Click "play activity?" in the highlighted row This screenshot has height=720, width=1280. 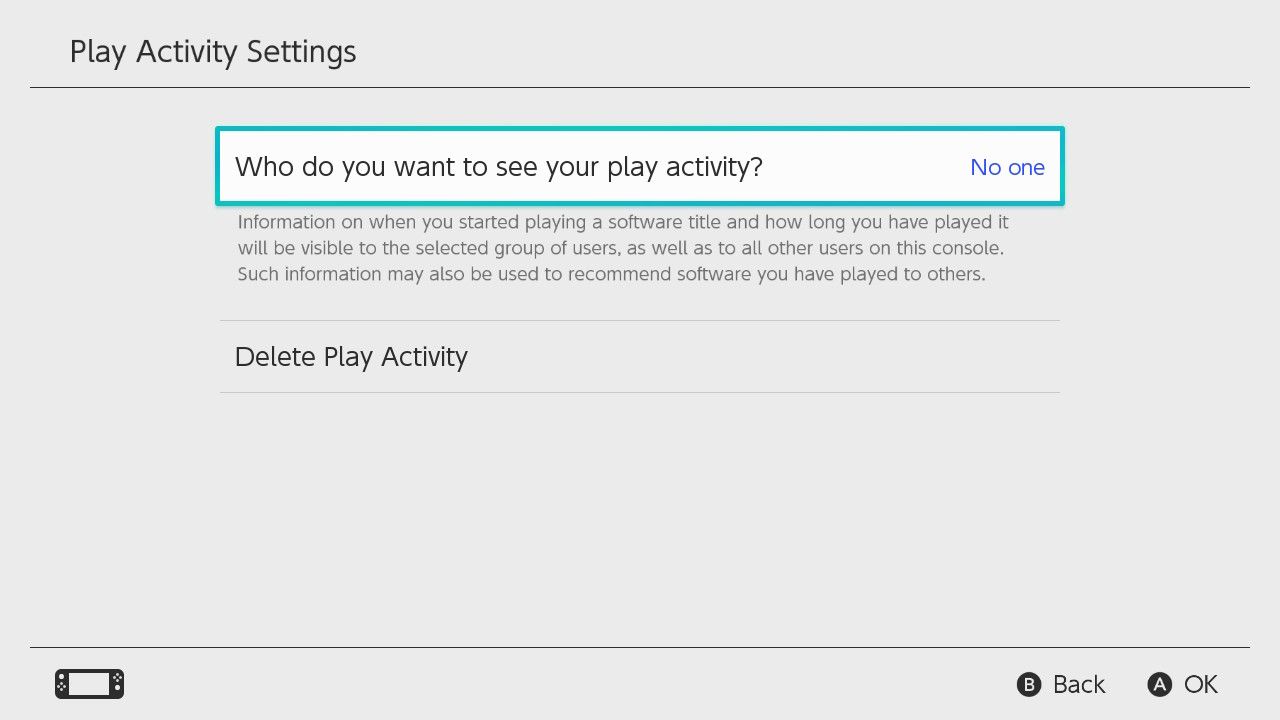click(x=684, y=167)
